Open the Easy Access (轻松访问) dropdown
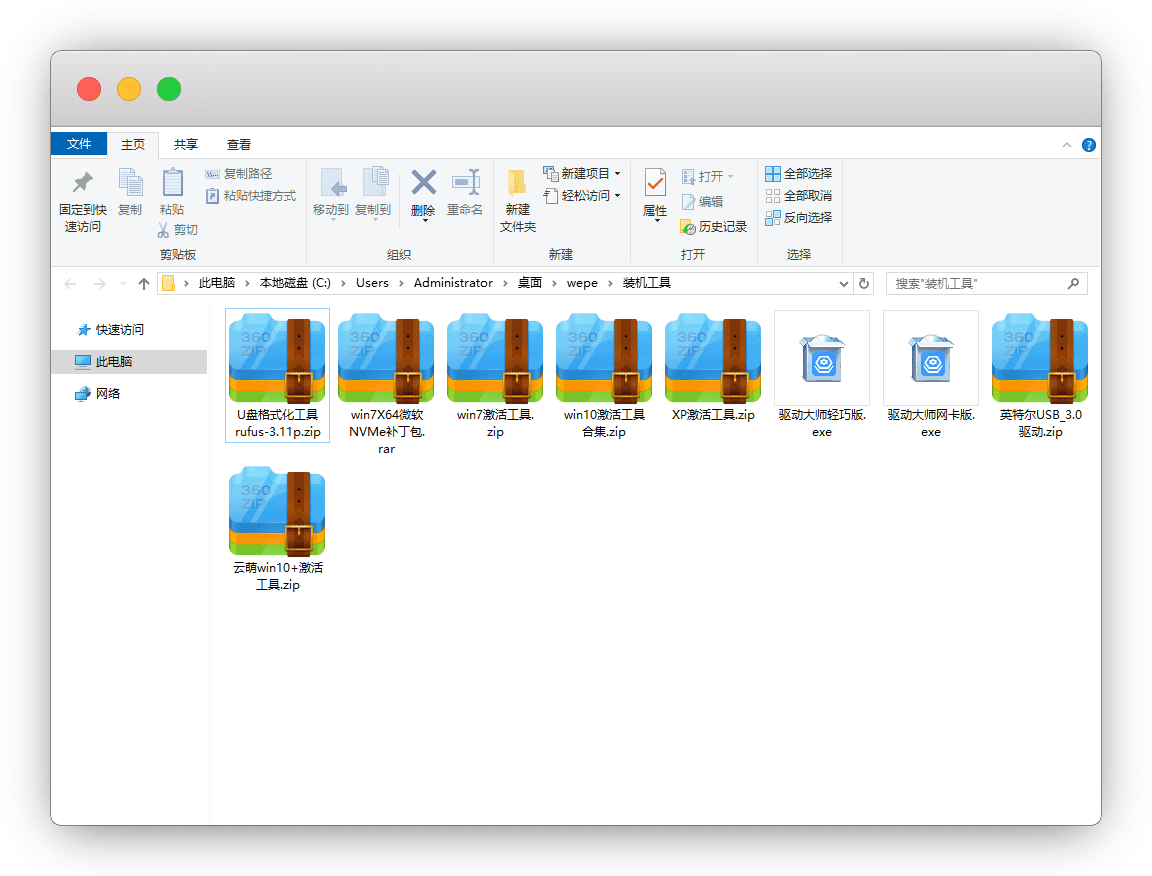Screen dimensions: 1152x876 tap(584, 196)
